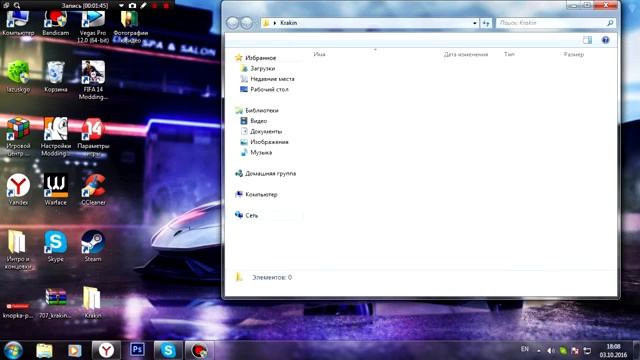Image resolution: width=640 pixels, height=360 pixels.
Task: Click the Bandicam magnifier icon
Action: click(17, 6)
